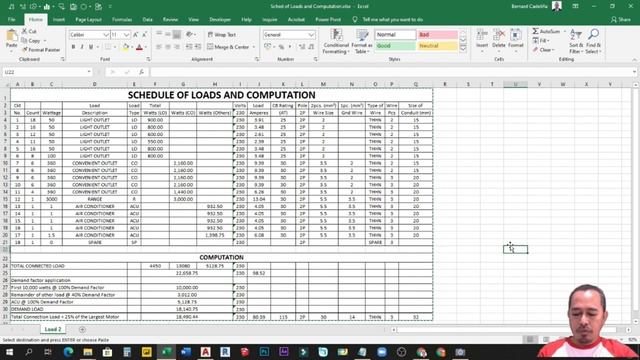Open Word from the taskbar

click(186, 352)
